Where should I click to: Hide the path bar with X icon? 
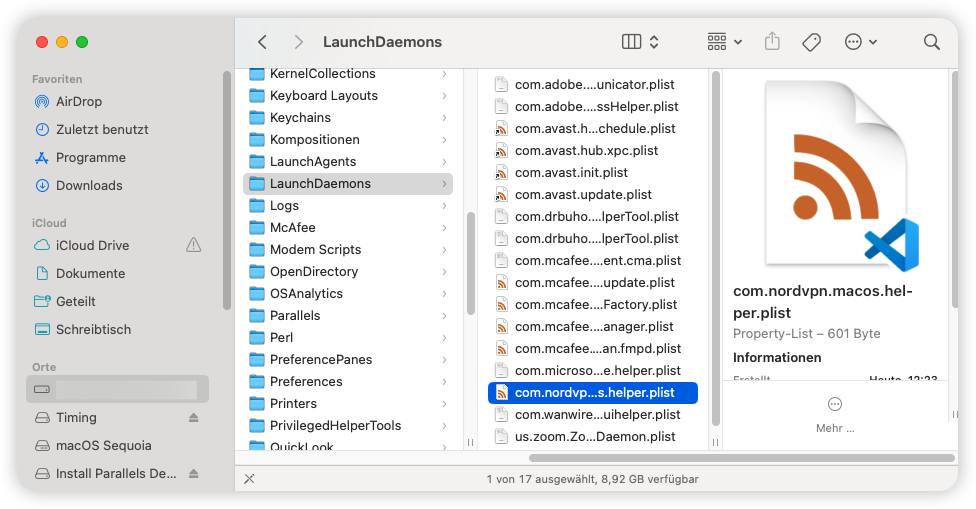[x=249, y=479]
